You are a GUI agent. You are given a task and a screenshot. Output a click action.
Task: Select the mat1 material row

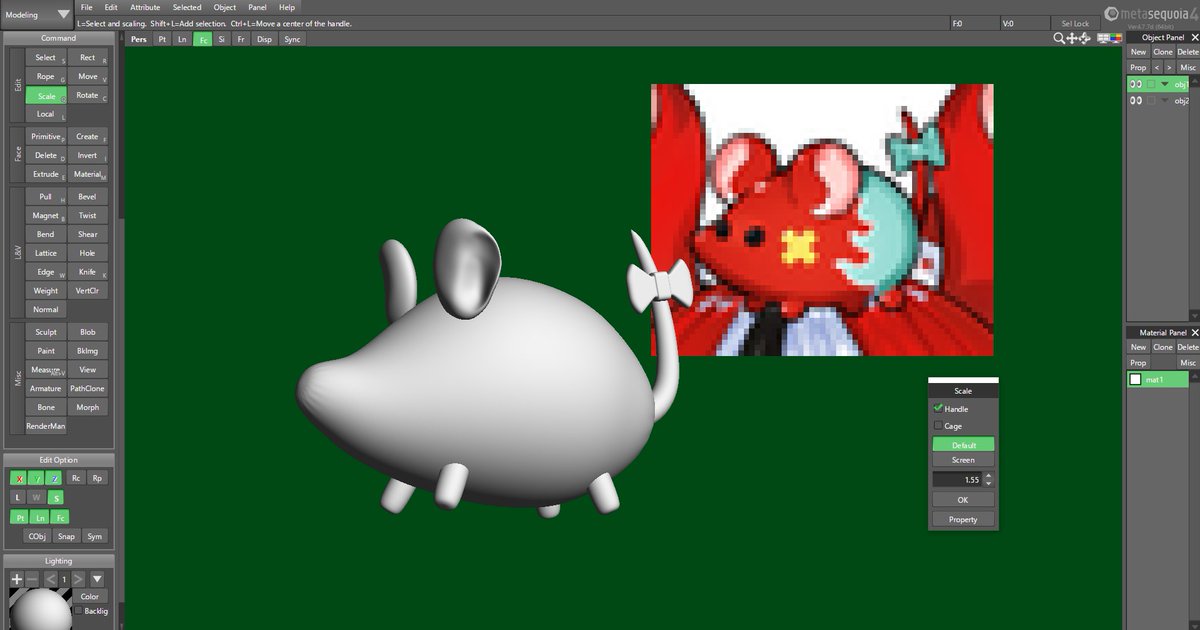click(1158, 379)
